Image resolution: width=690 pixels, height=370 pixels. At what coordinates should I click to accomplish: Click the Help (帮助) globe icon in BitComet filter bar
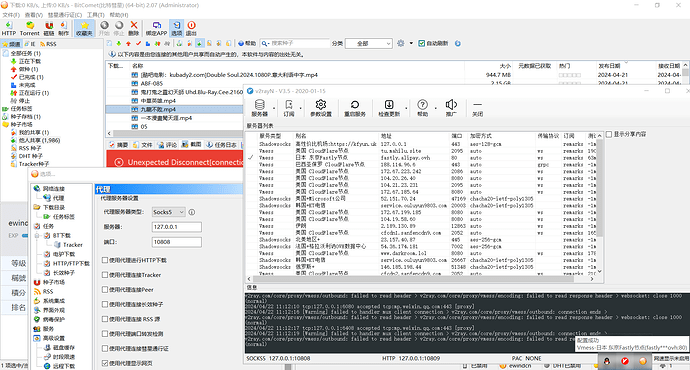click(x=247, y=43)
